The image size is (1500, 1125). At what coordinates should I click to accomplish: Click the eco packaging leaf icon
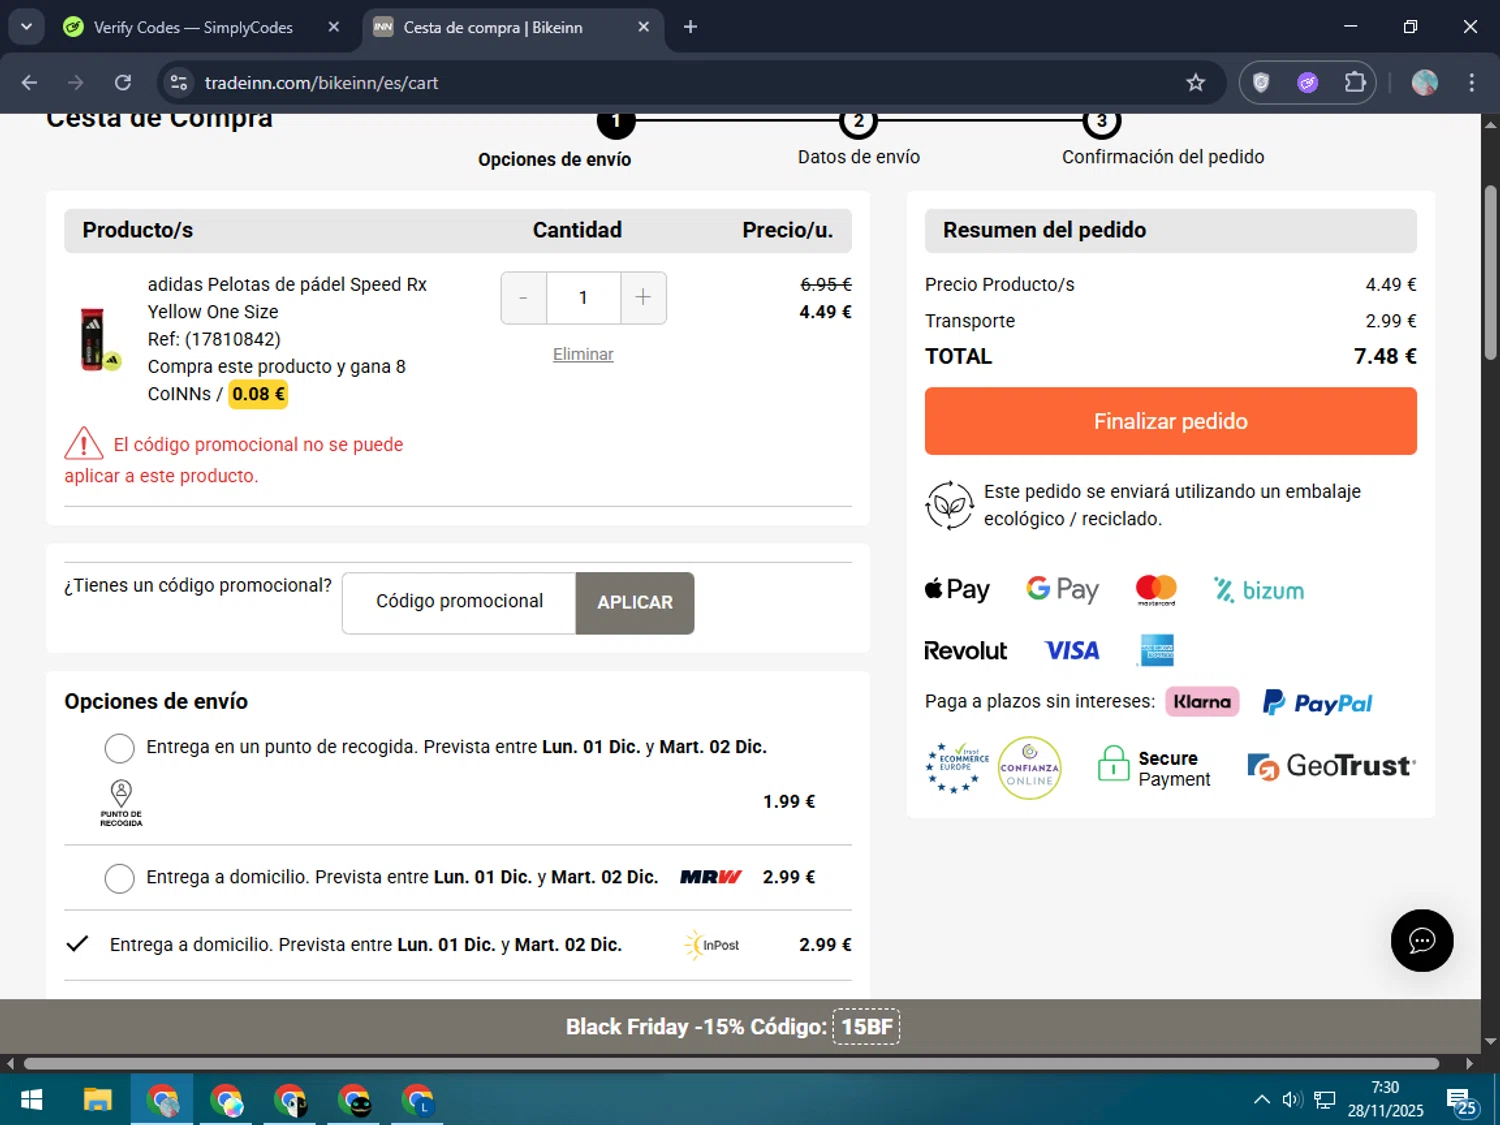click(x=949, y=505)
